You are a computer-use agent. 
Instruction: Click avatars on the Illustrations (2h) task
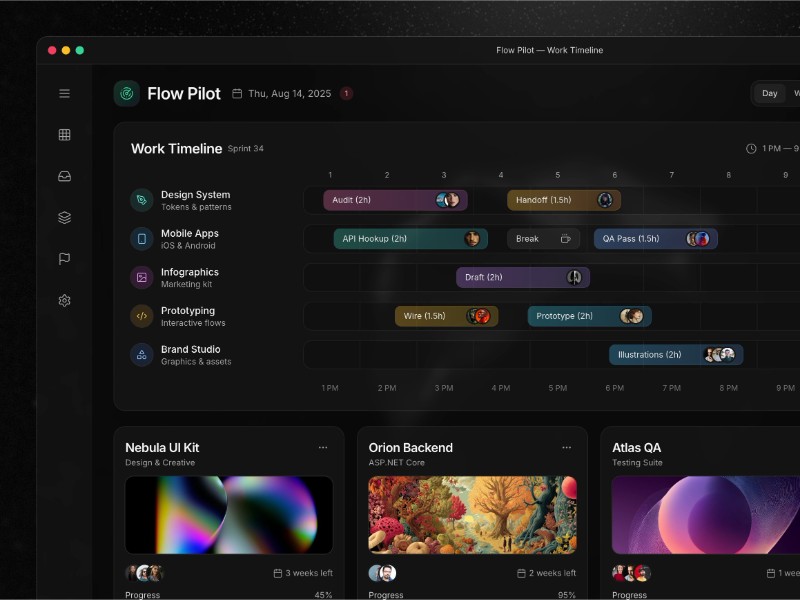[719, 355]
